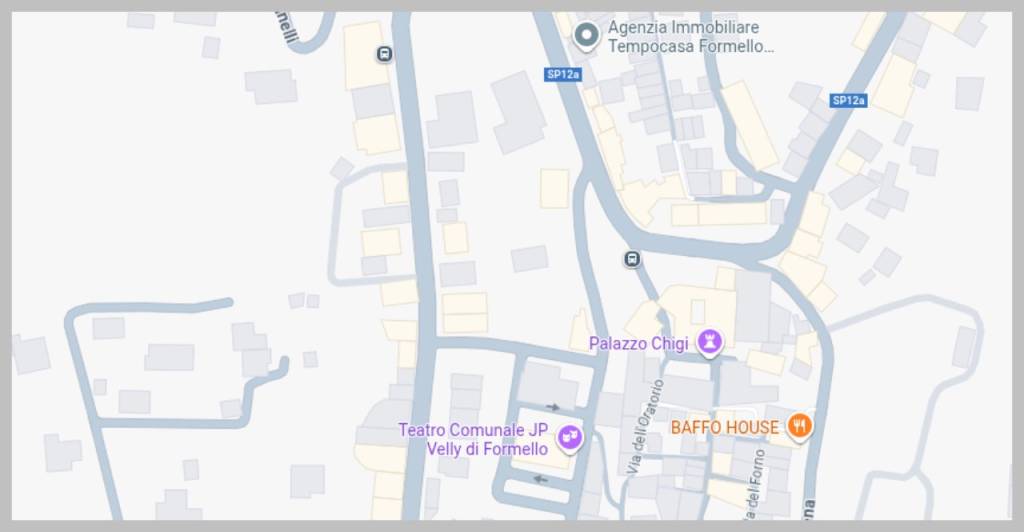Click the left-pointing one-way arrow below Teatro Comunale
Screen dimensions: 1024x532
coord(540,479)
